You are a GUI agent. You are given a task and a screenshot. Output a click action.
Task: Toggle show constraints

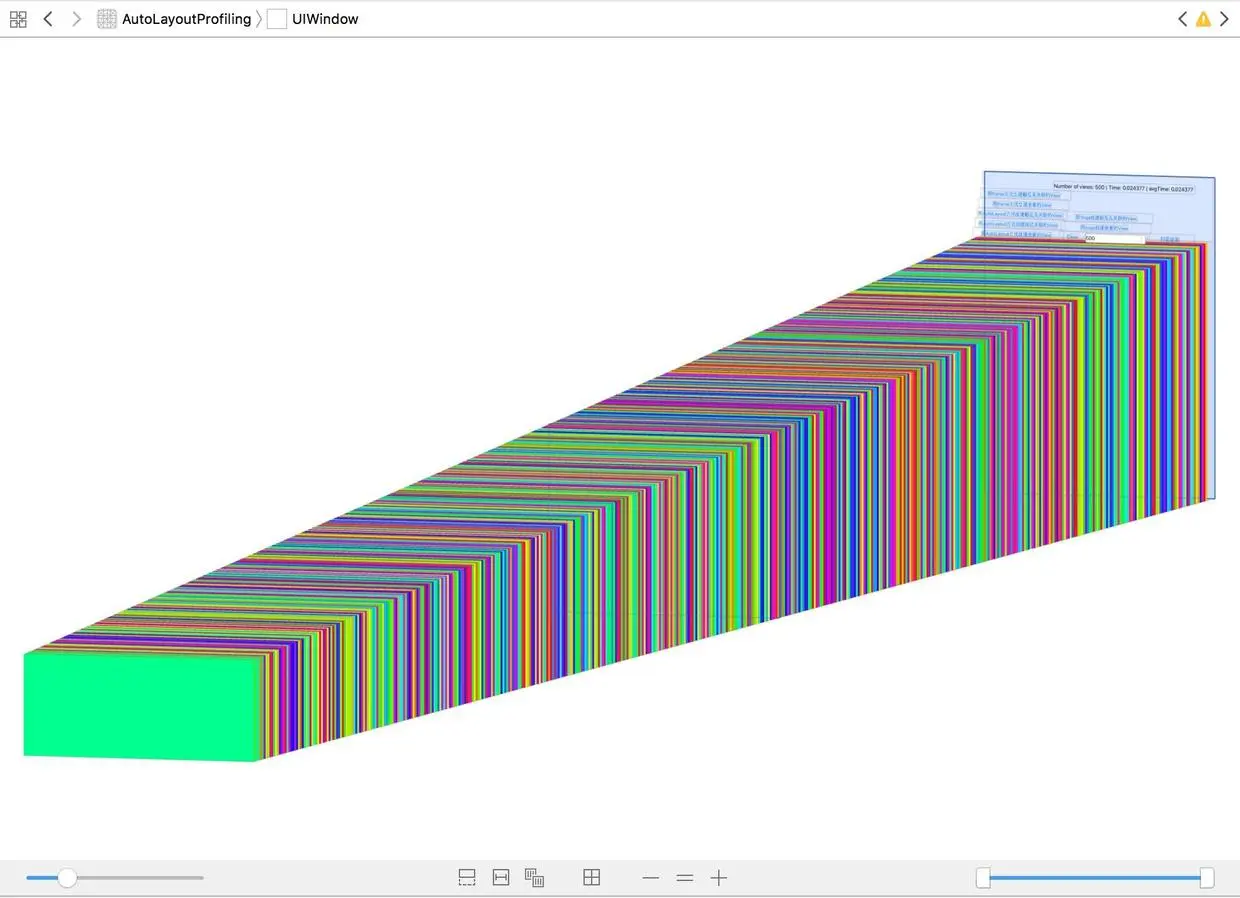pos(501,878)
